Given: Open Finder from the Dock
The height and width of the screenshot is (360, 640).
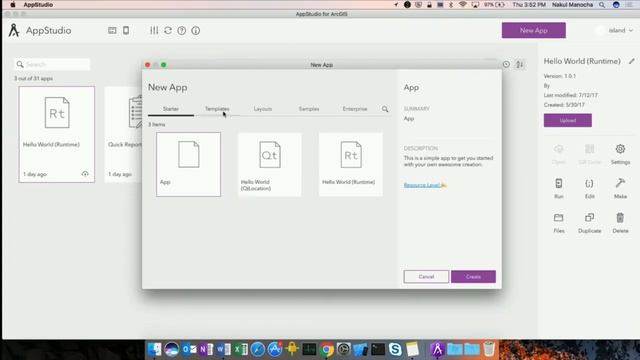Looking at the screenshot, I should (154, 349).
